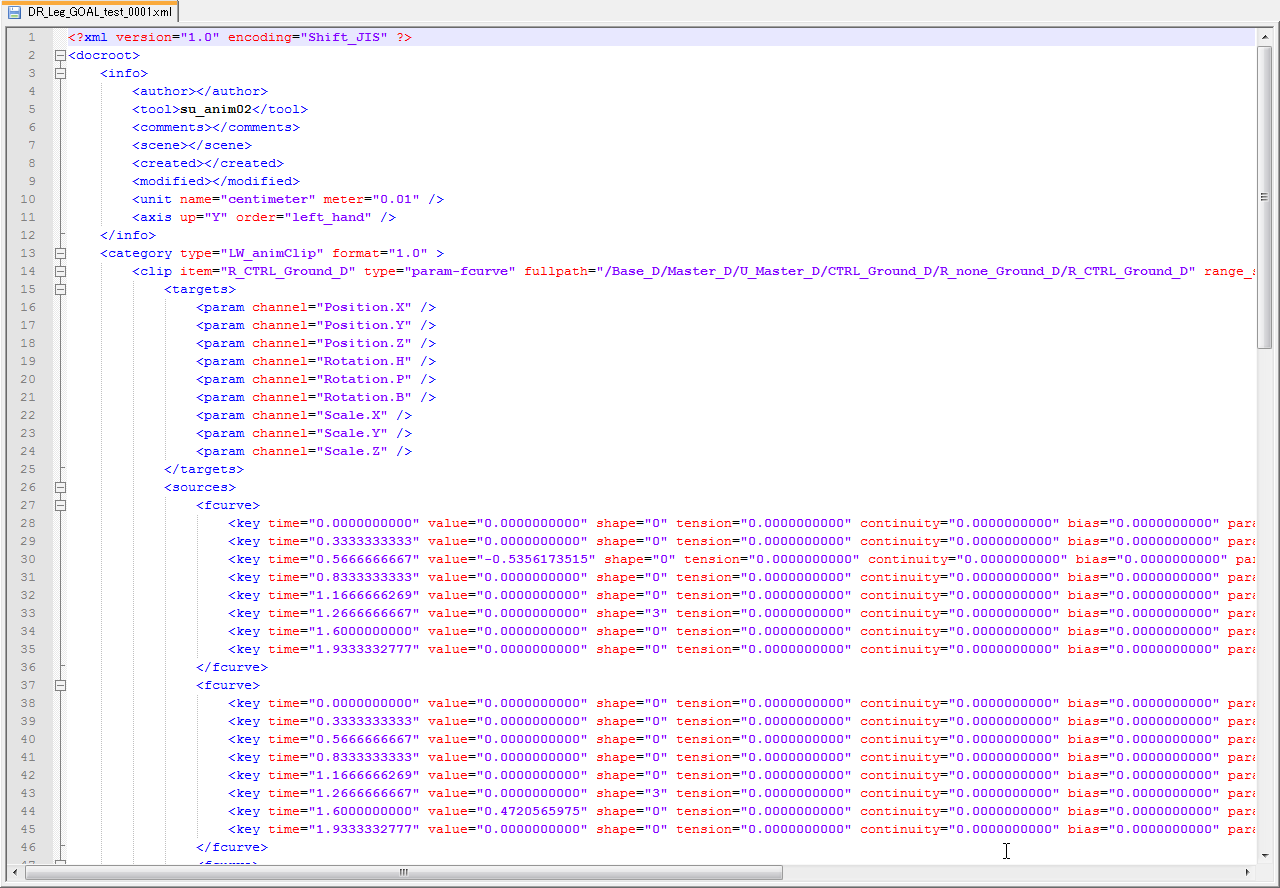
Task: Click line number 1 in the margin
Action: (x=31, y=37)
